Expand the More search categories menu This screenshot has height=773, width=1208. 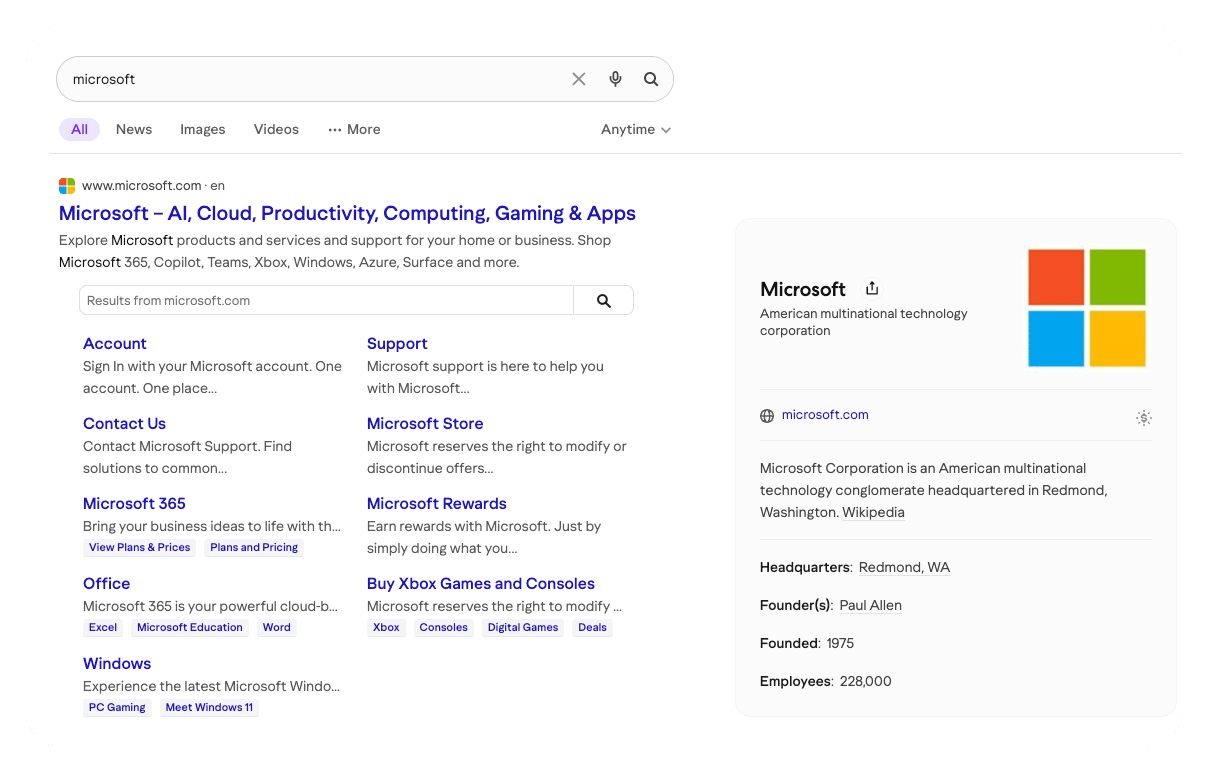(354, 129)
